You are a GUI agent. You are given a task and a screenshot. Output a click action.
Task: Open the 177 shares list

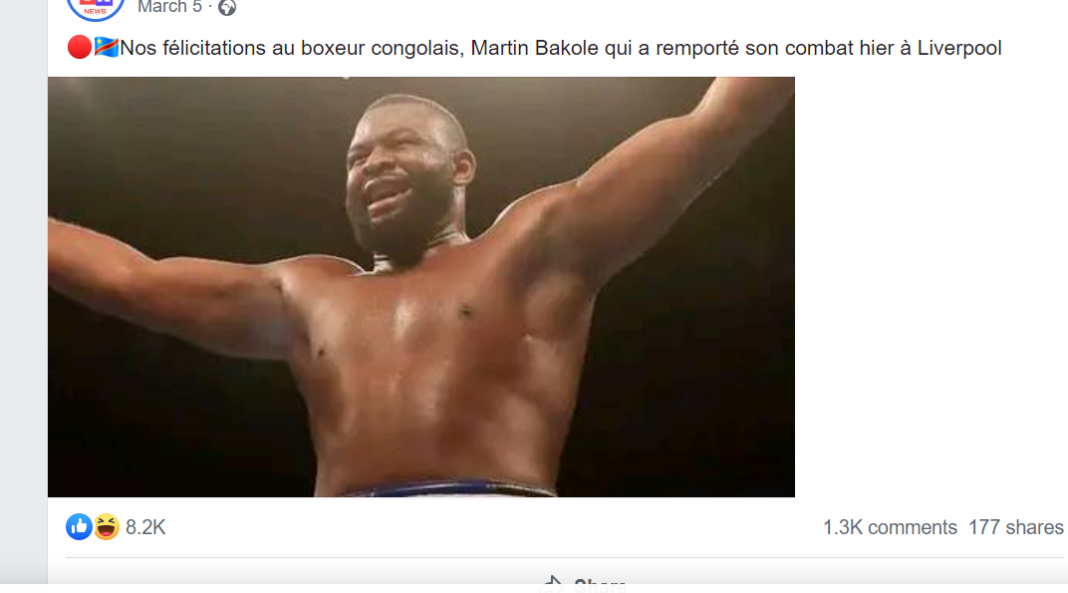[1016, 528]
